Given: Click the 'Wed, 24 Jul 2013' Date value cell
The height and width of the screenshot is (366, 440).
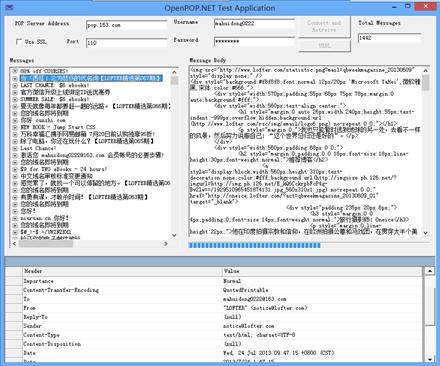Looking at the screenshot, I should pos(322,353).
